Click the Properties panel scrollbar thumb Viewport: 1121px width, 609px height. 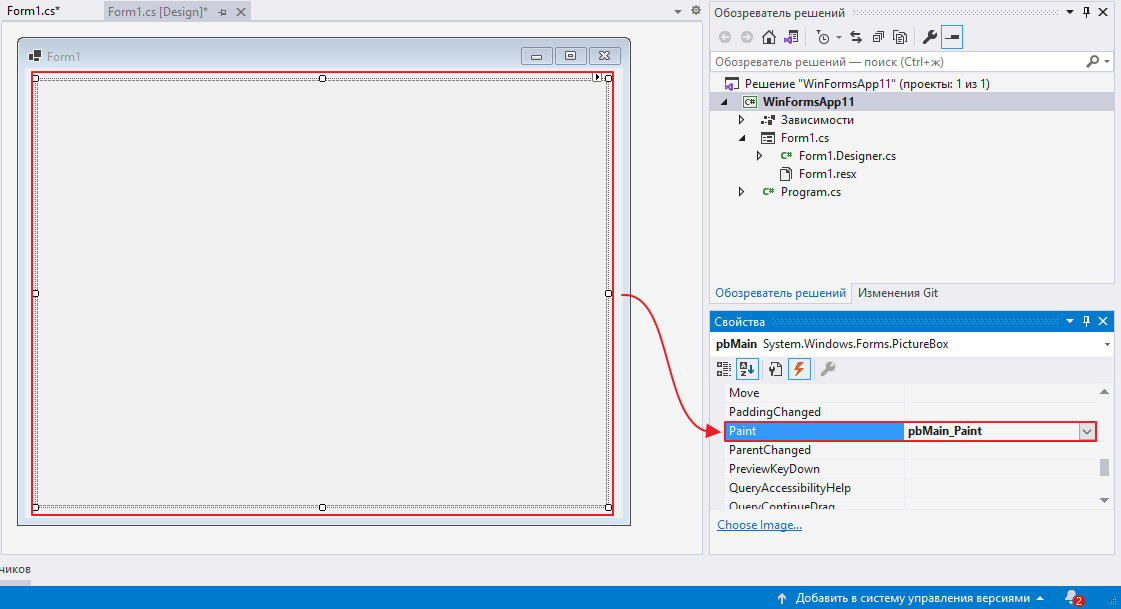pos(1104,467)
